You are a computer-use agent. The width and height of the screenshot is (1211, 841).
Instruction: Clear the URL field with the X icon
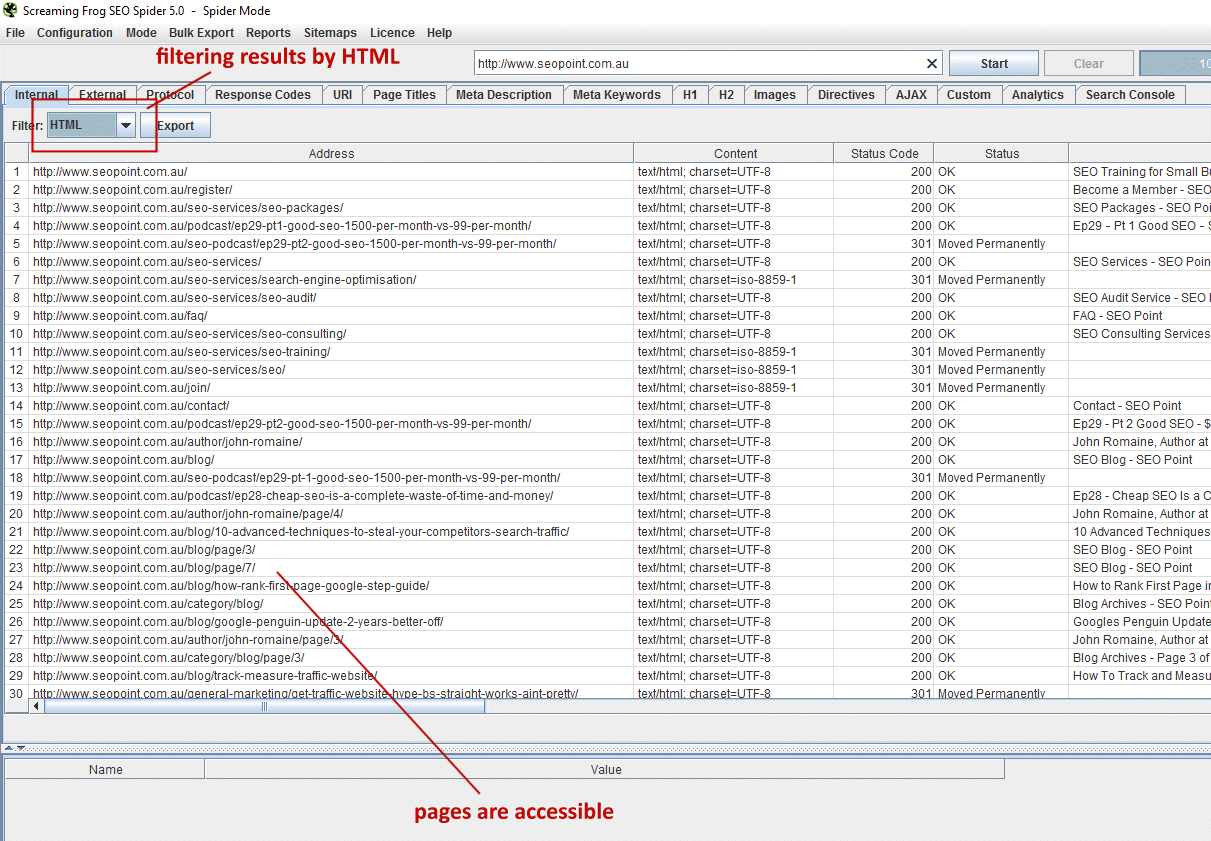(x=932, y=64)
